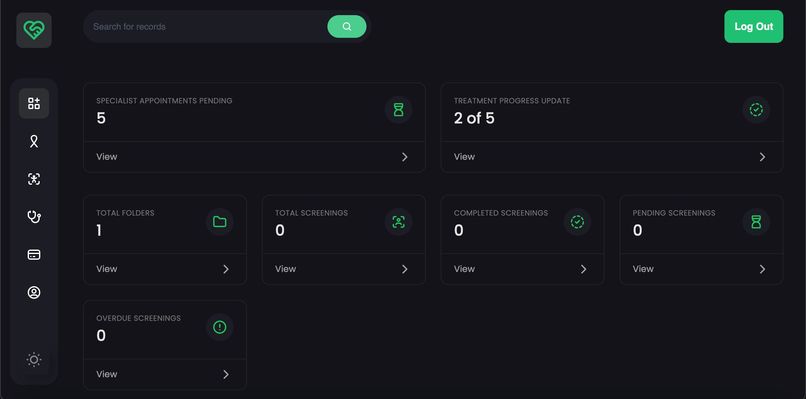Expand Specialist Appointments Pending via chevron arrow
806x399 pixels.
405,157
